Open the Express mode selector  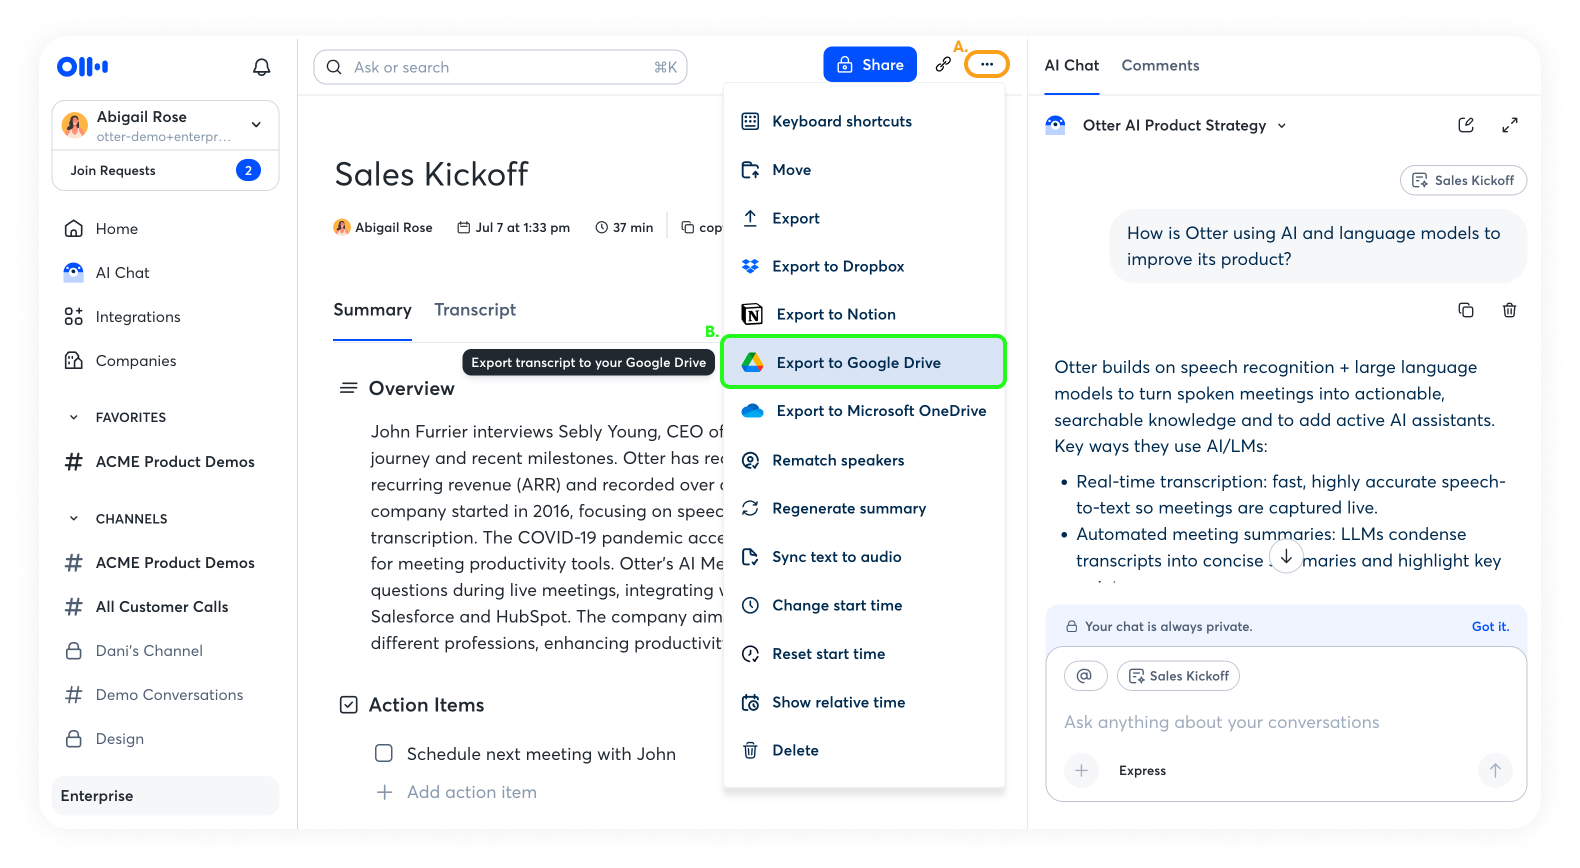click(1142, 771)
